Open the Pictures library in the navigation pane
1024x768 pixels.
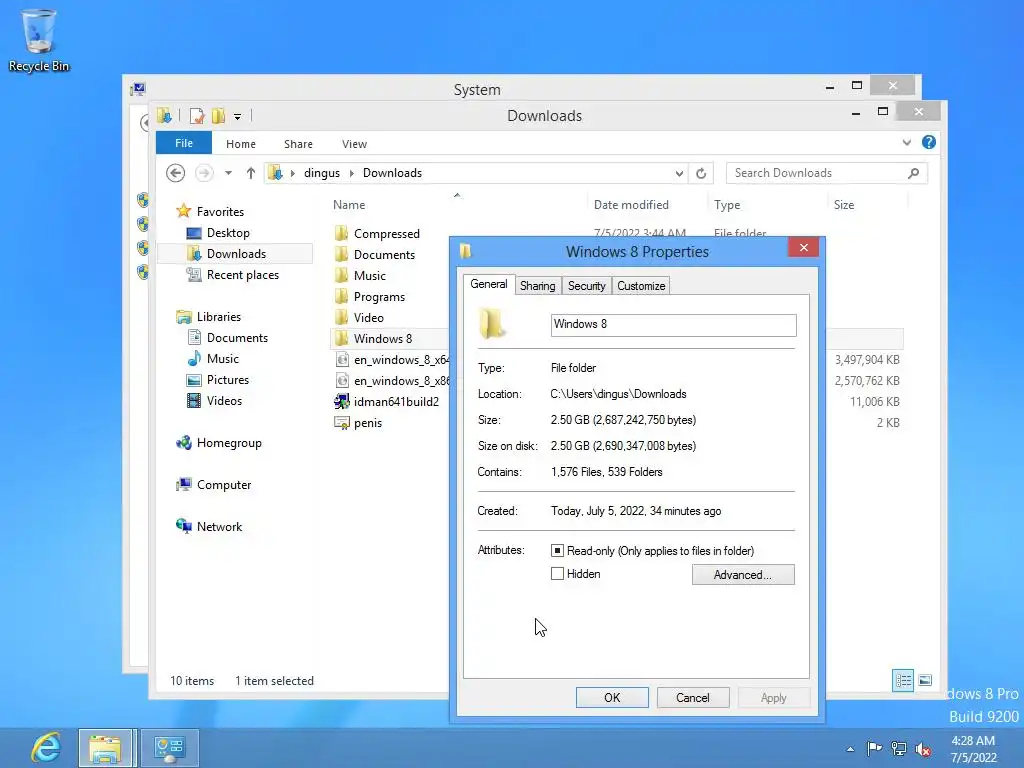point(227,379)
